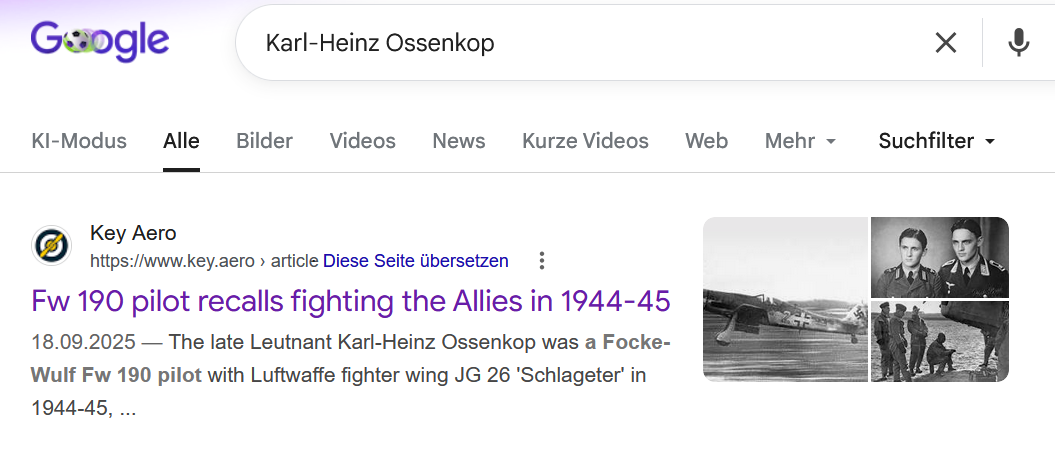Open the Fw 190 pilot recalls article link
This screenshot has width=1055, height=454.
pos(351,301)
